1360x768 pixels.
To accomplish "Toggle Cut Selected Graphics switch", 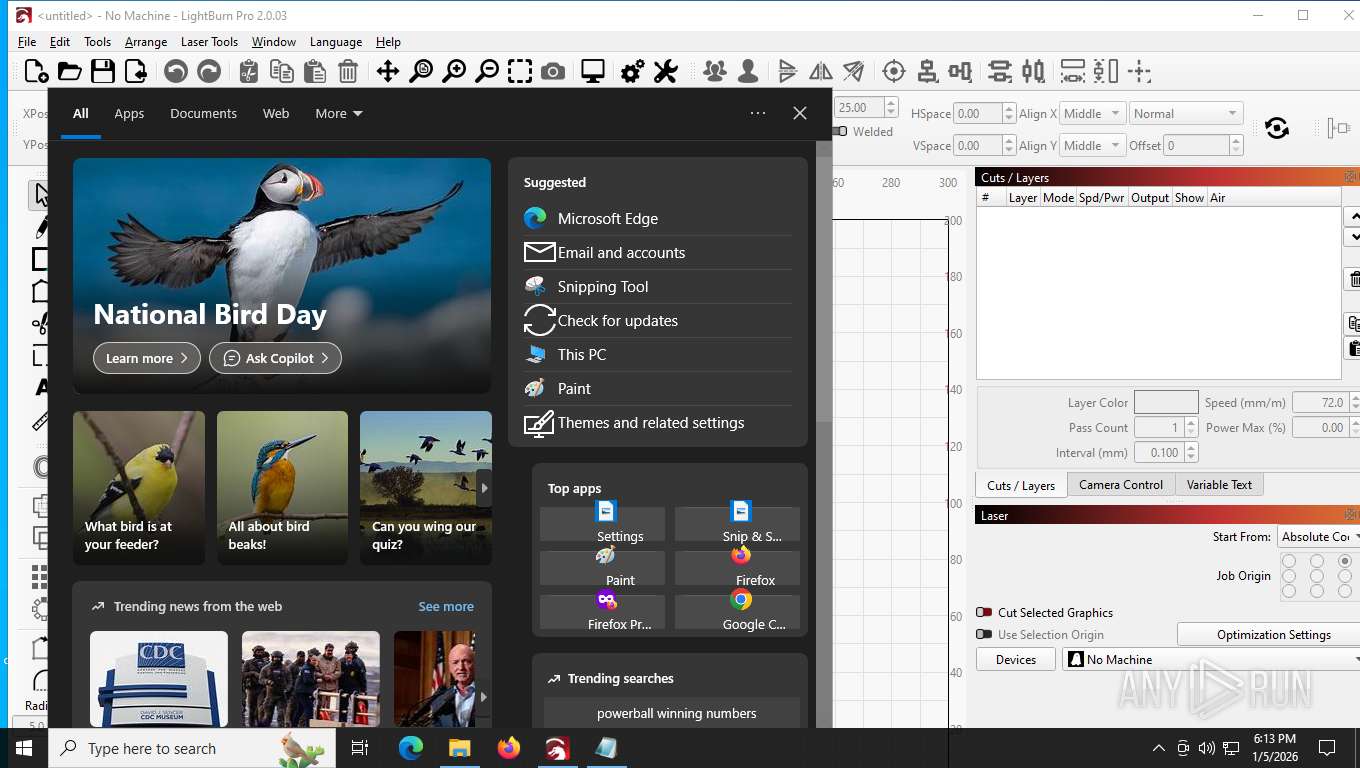I will tap(984, 612).
